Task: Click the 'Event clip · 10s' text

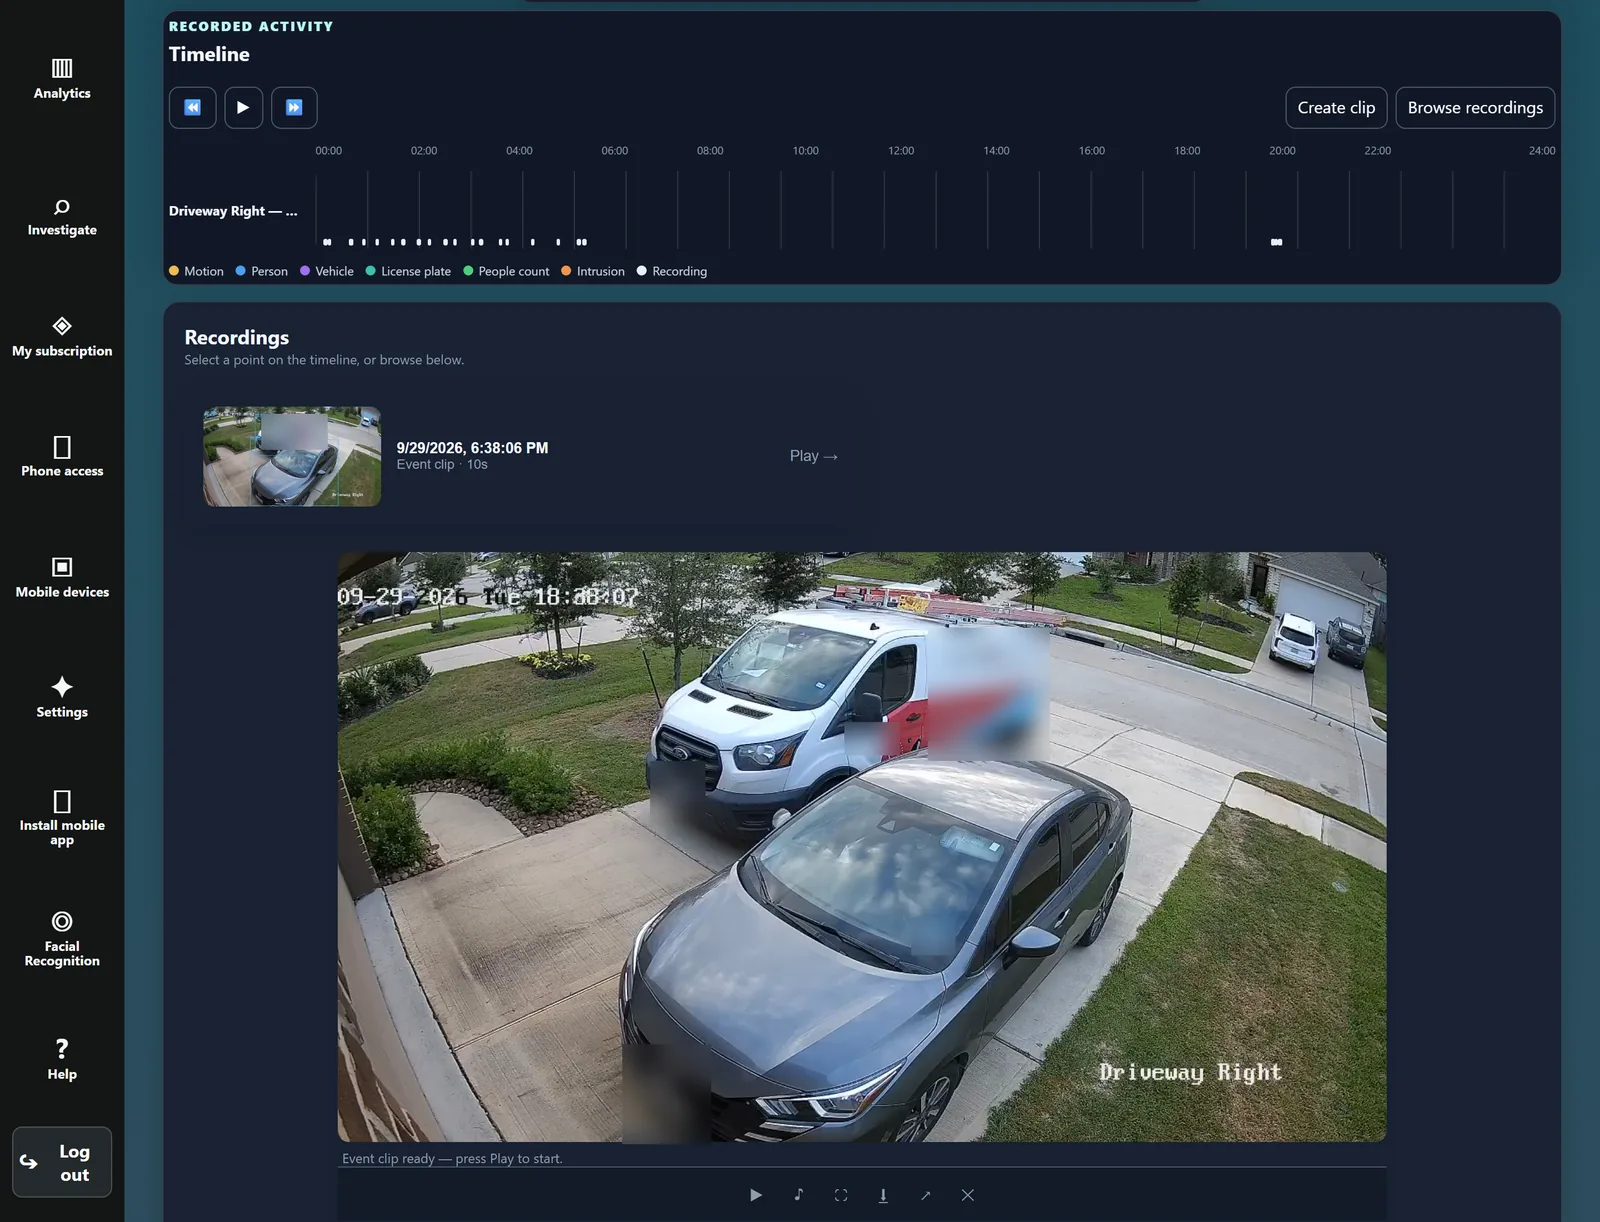Action: click(442, 465)
